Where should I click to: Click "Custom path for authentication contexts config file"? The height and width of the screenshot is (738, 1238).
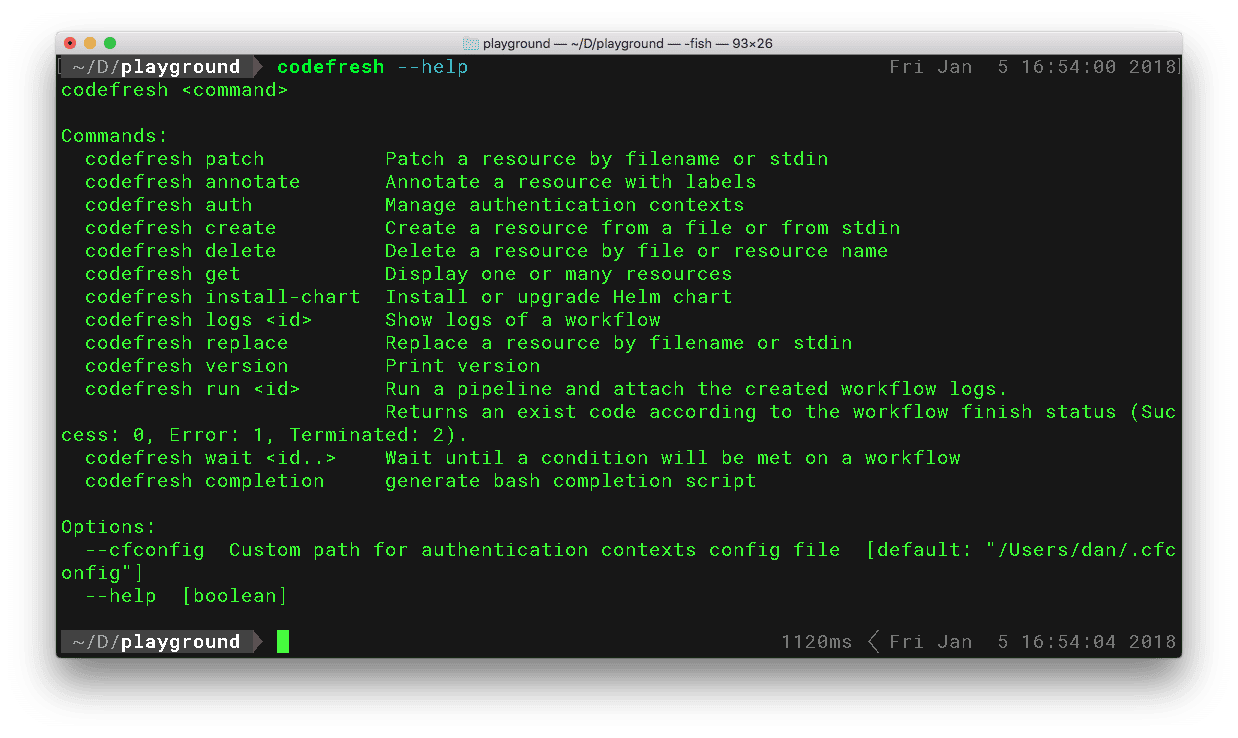535,550
